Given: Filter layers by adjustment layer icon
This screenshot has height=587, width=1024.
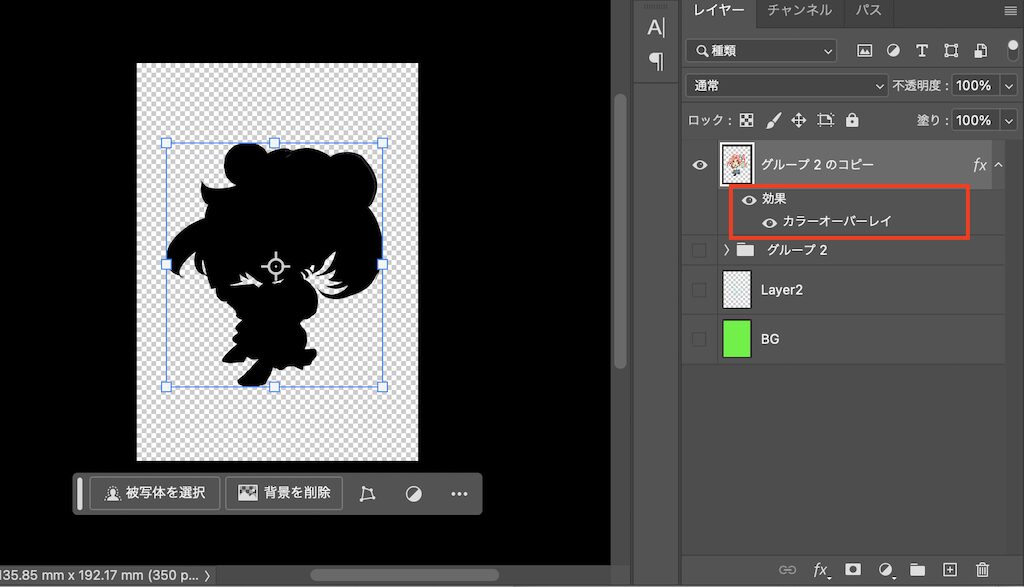Looking at the screenshot, I should pyautogui.click(x=893, y=51).
